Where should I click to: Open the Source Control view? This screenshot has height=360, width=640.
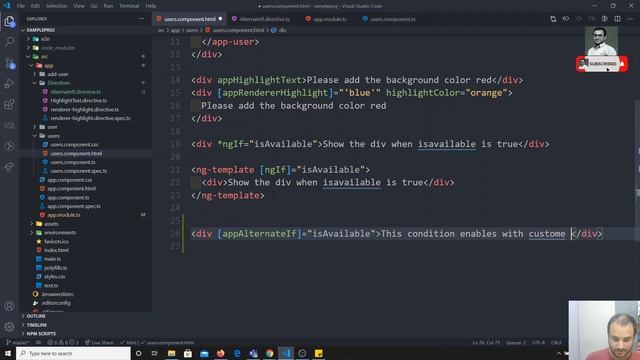(9, 63)
